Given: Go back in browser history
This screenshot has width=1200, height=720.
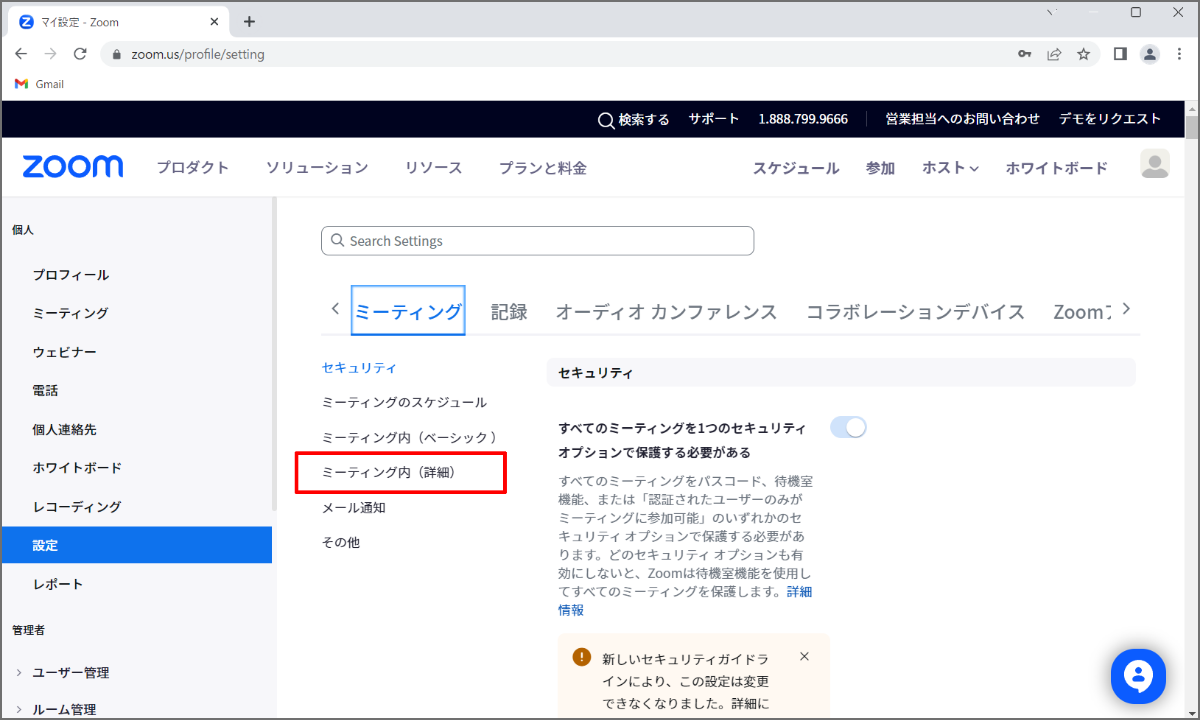Looking at the screenshot, I should coord(21,54).
